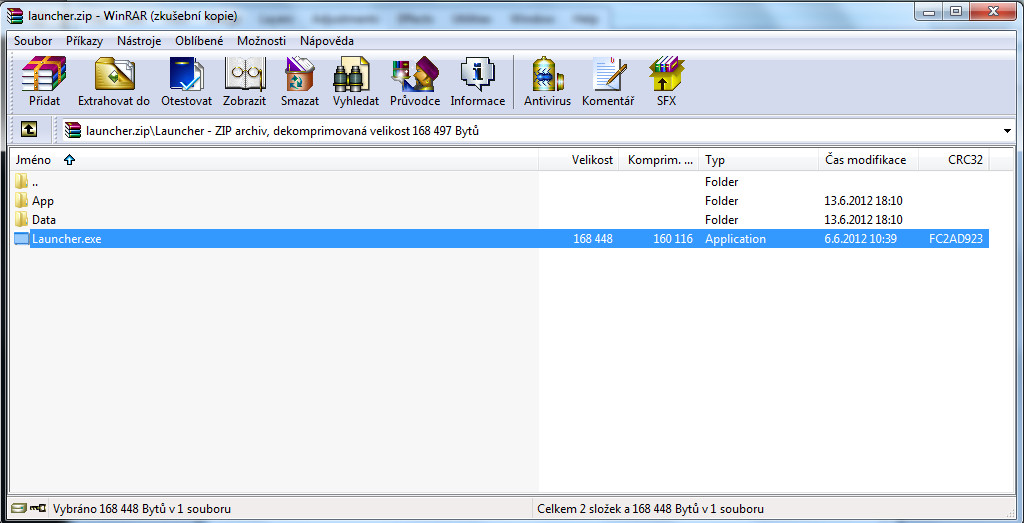Click the Application type cell

tap(735, 239)
